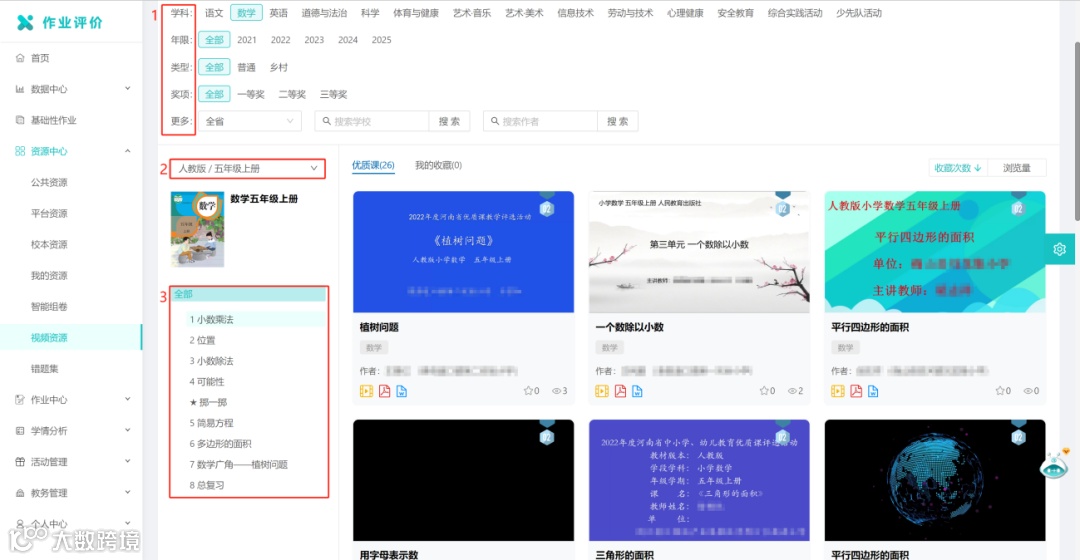Click 活动管理 gift icon in sidebar
Screen dimensions: 1080x560
[20, 462]
